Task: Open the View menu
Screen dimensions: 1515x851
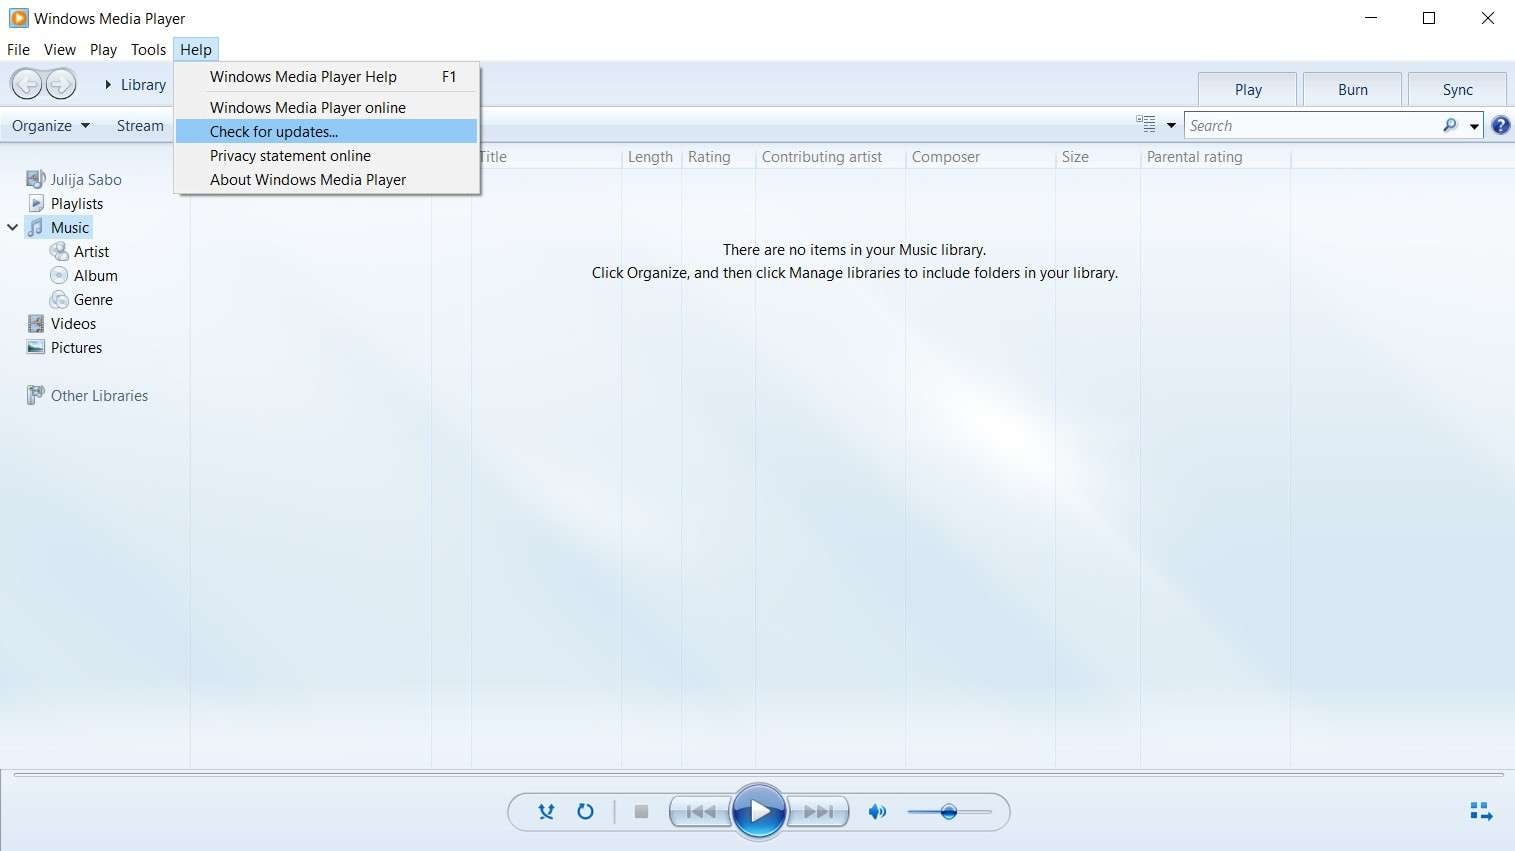Action: (60, 49)
